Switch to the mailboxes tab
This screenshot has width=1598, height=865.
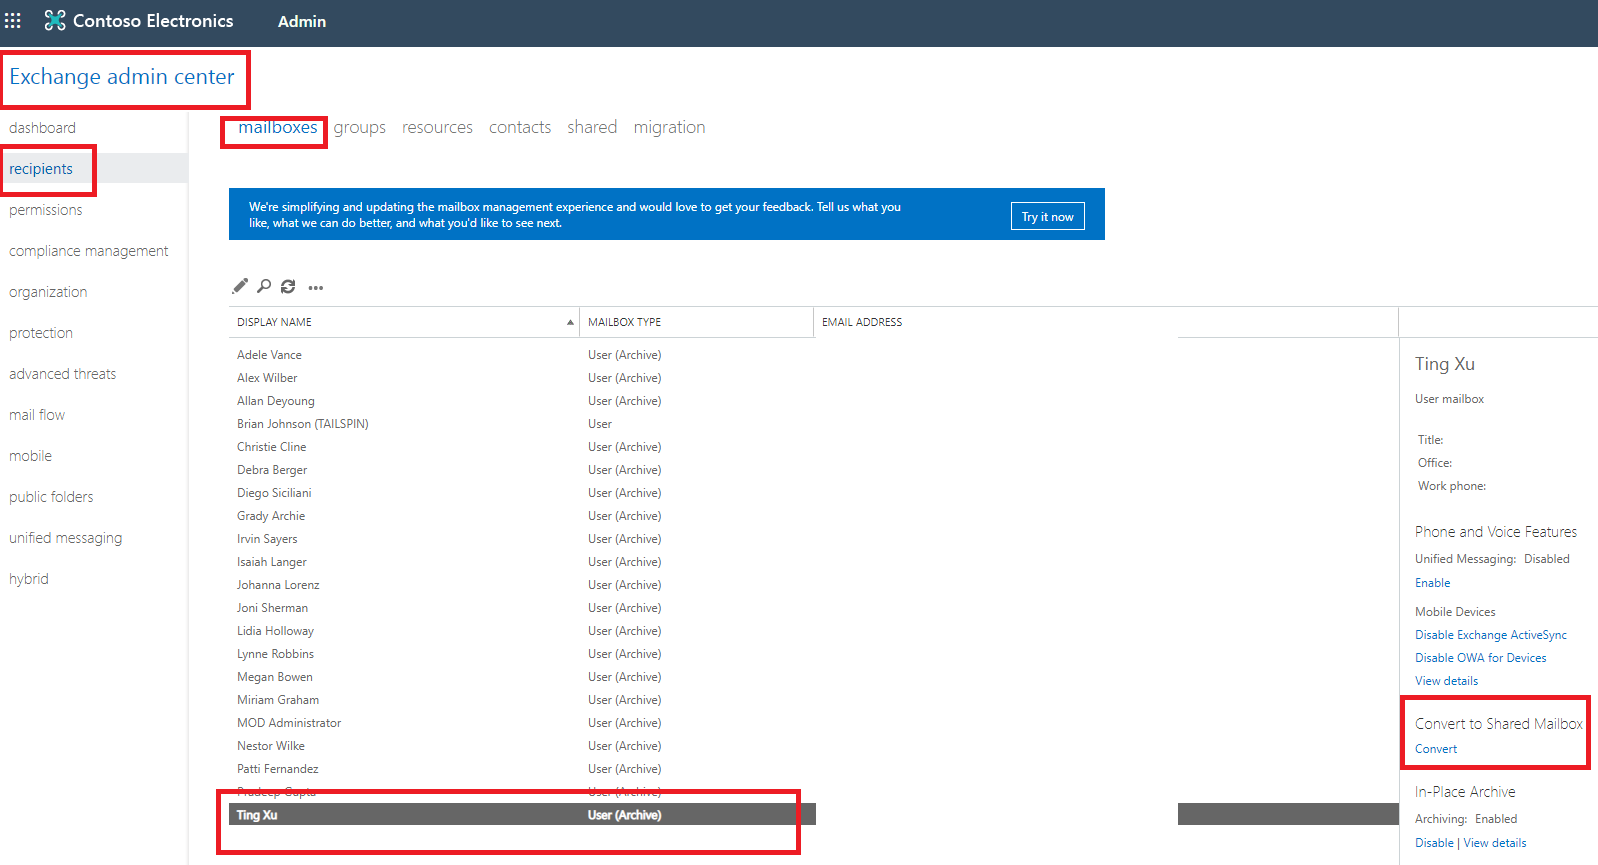tap(277, 128)
